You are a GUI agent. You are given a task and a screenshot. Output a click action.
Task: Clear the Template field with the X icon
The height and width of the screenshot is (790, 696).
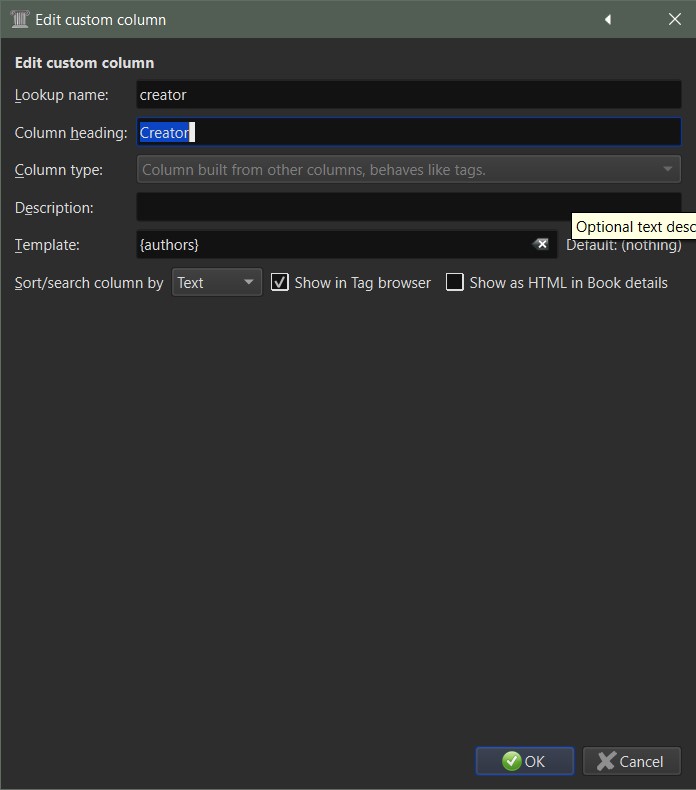click(541, 244)
